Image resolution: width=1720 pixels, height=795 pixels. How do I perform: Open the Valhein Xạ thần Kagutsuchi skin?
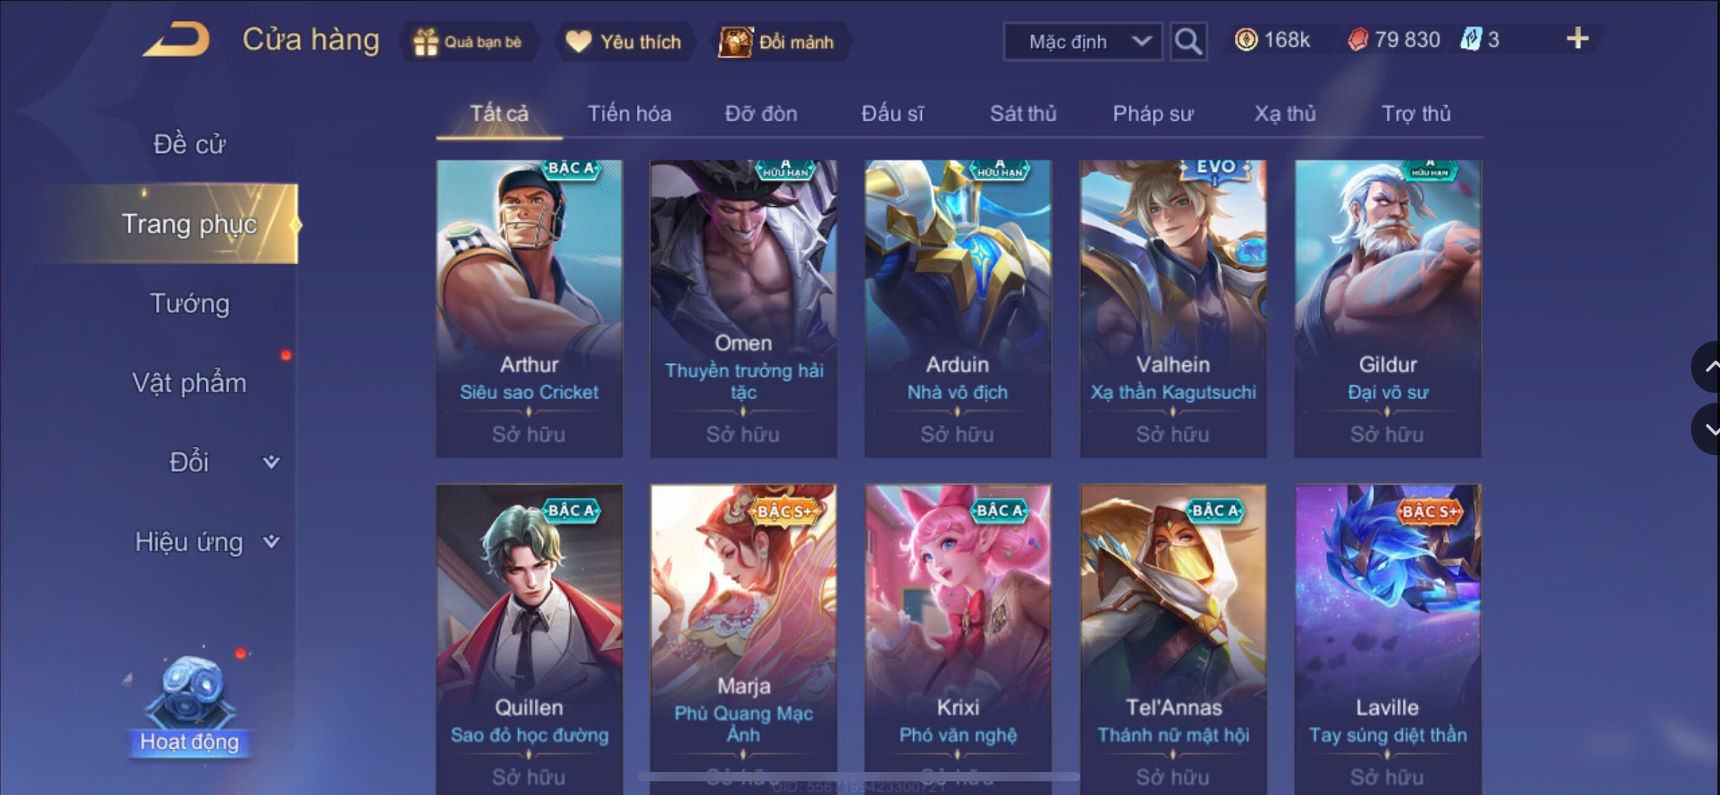1173,308
